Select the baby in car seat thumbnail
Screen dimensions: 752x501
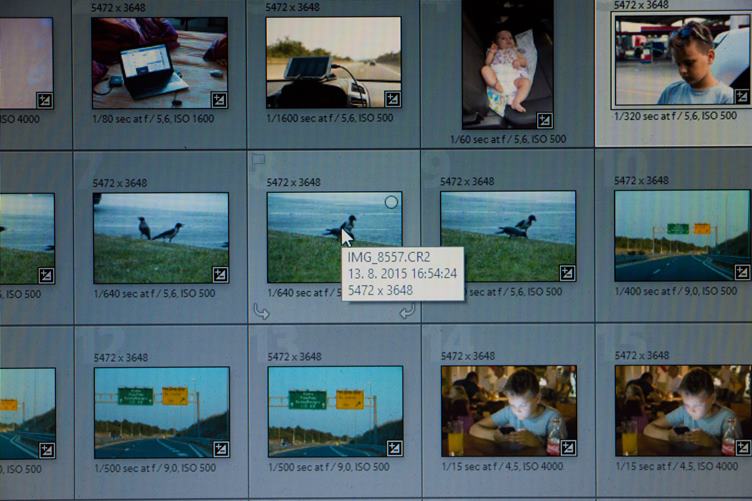[x=507, y=65]
